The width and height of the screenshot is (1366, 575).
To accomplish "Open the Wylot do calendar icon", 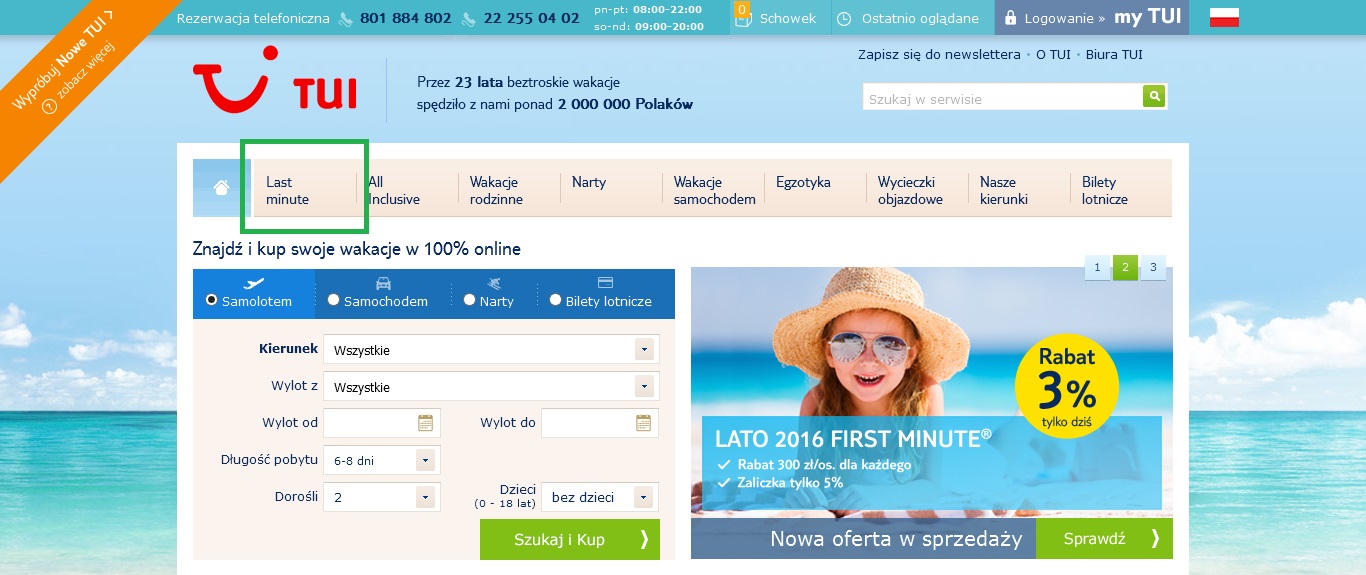I will pos(643,423).
